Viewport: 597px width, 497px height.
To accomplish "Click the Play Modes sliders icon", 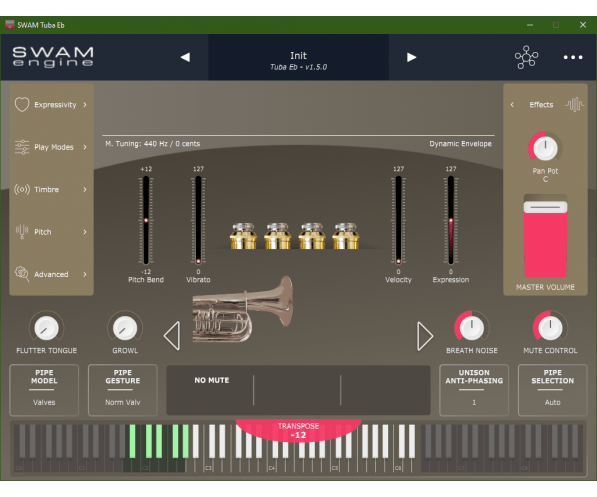I will point(22,147).
